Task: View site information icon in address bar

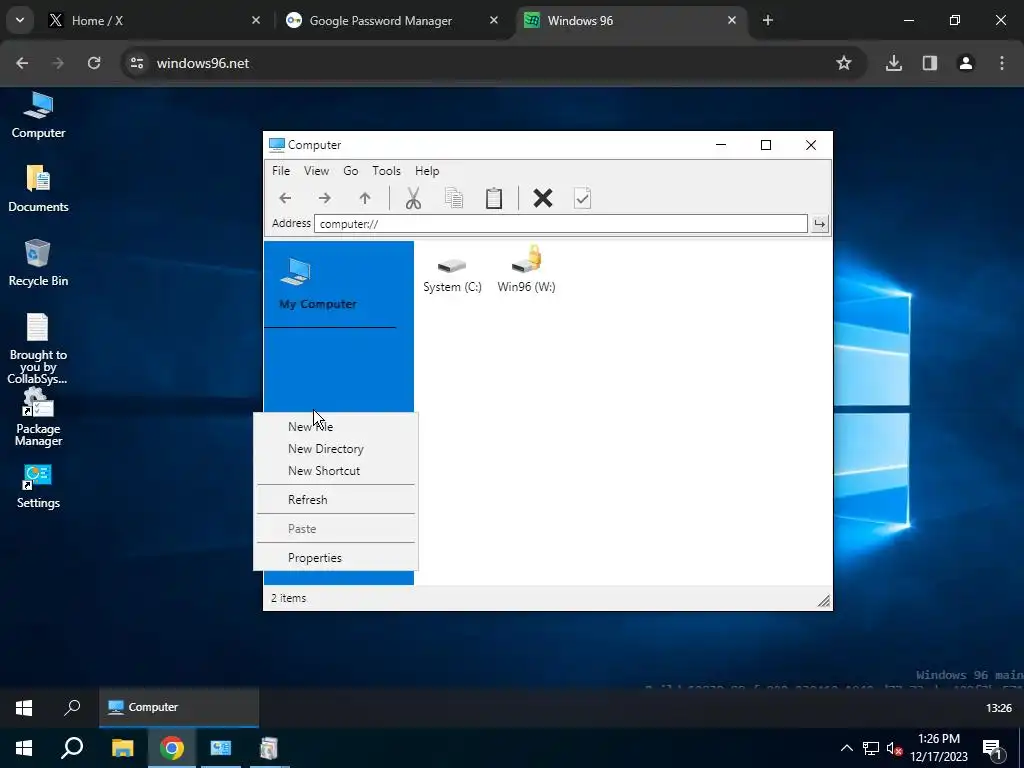Action: pos(137,63)
